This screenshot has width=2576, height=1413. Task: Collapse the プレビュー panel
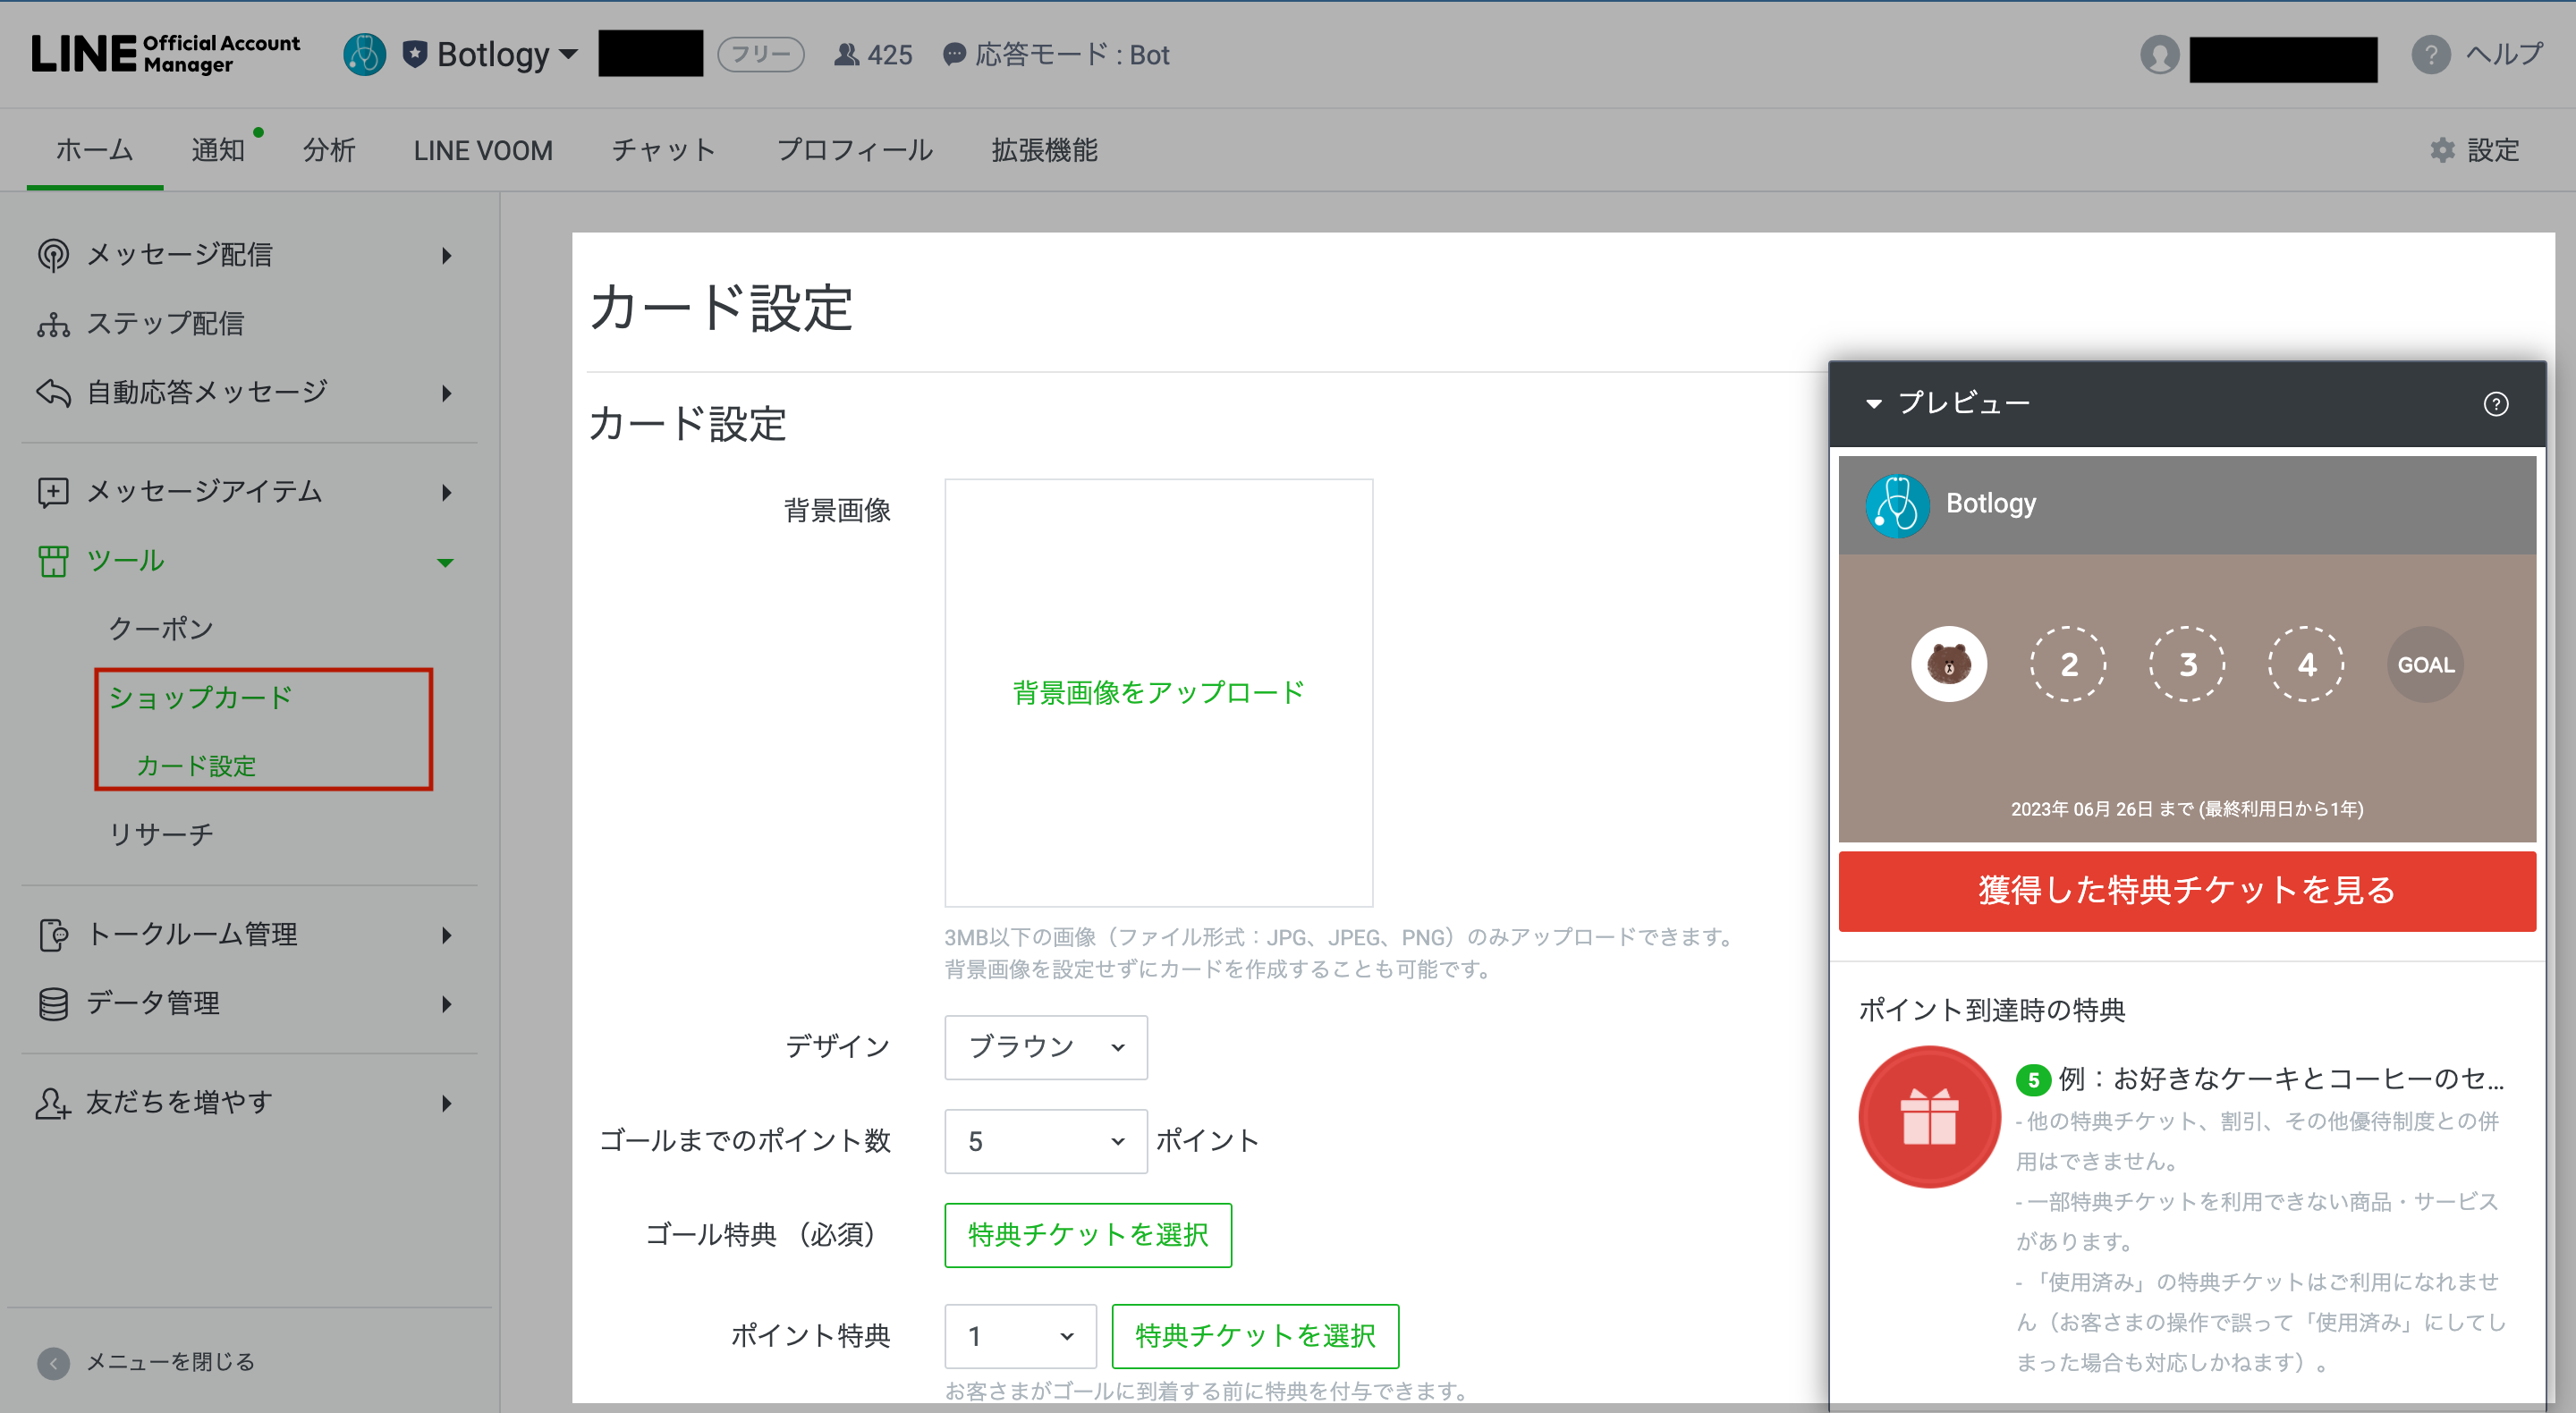(1873, 404)
